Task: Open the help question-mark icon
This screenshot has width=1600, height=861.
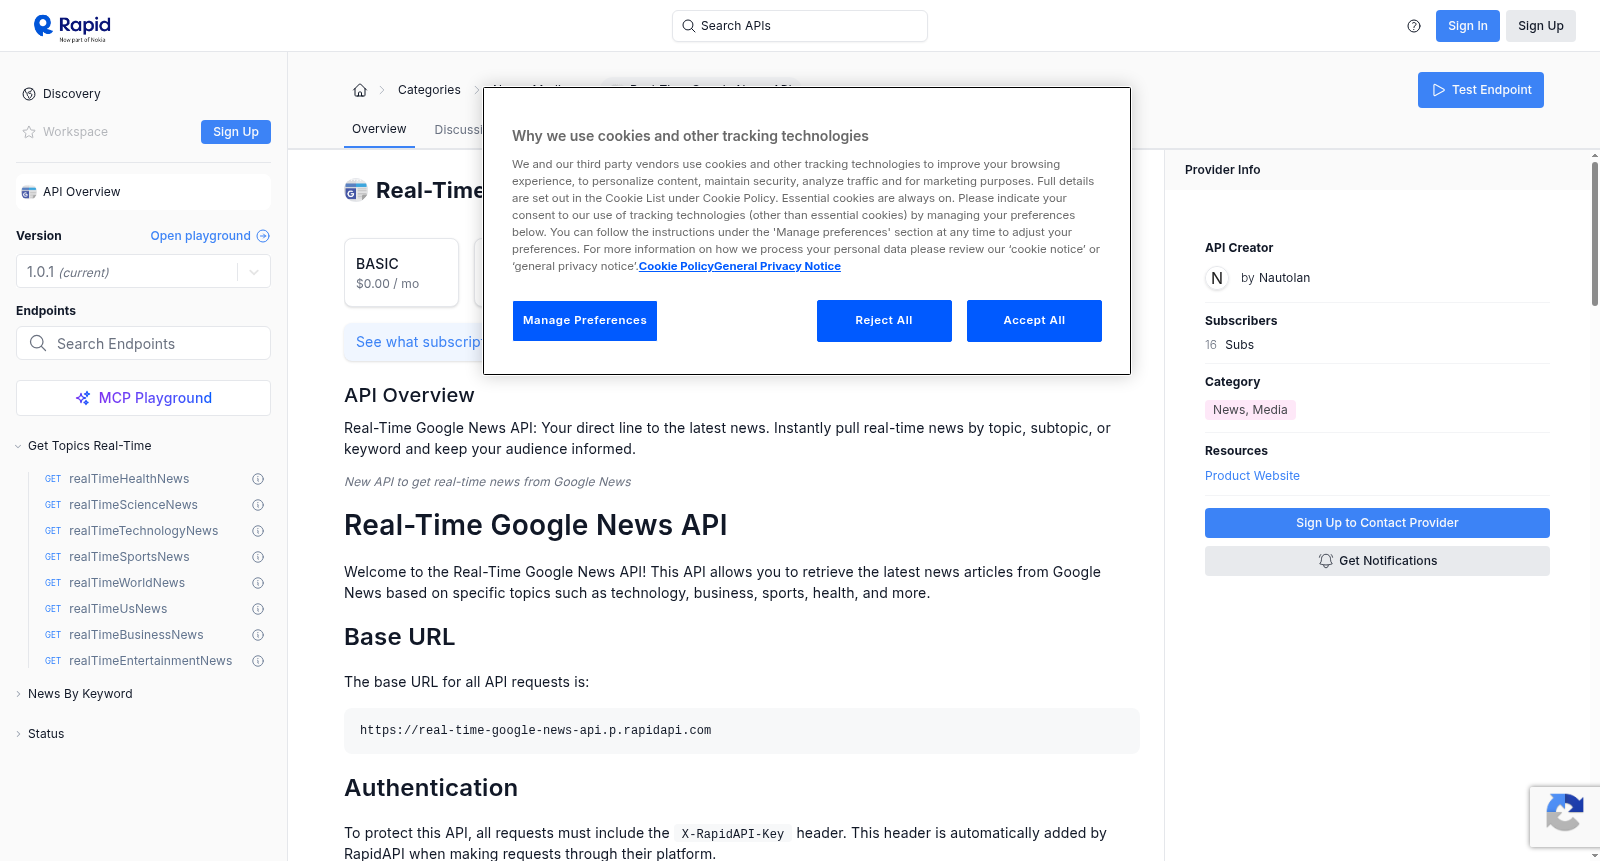Action: 1414,26
